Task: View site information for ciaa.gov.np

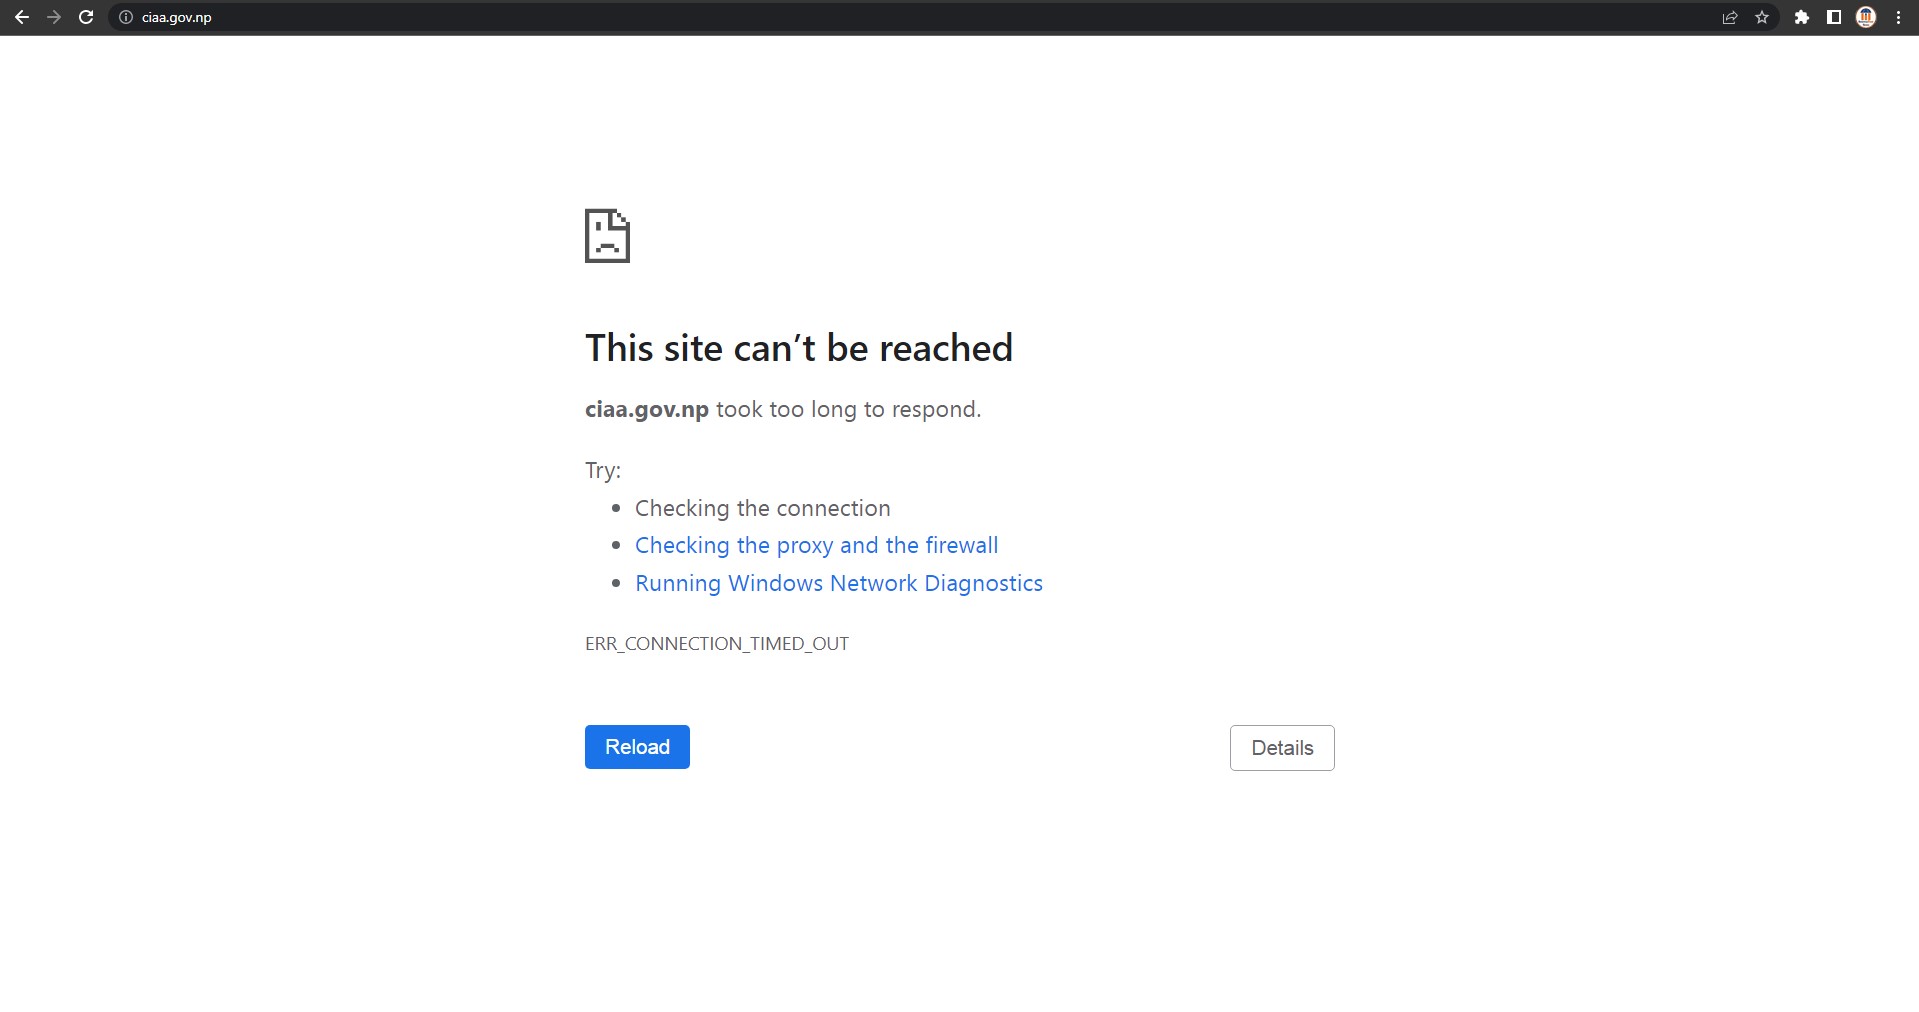Action: point(126,17)
